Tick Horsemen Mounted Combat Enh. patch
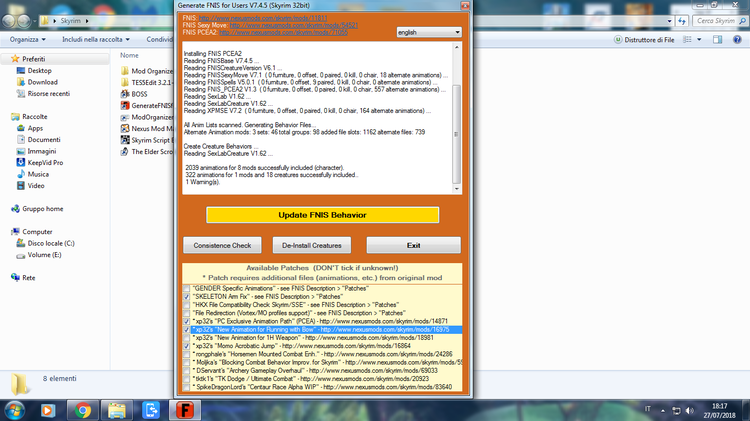Image resolution: width=750 pixels, height=421 pixels. click(x=186, y=355)
